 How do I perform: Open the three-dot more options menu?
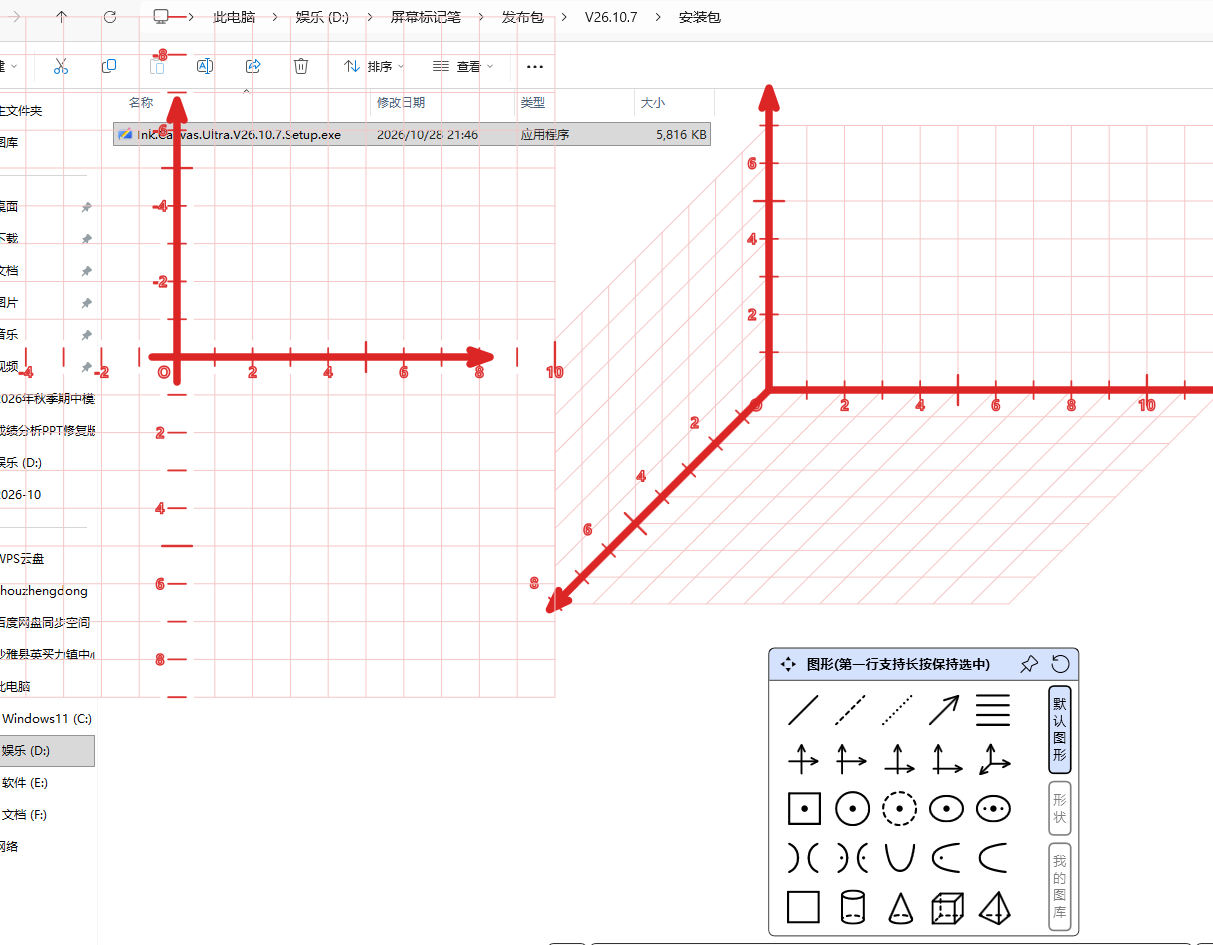pyautogui.click(x=535, y=67)
